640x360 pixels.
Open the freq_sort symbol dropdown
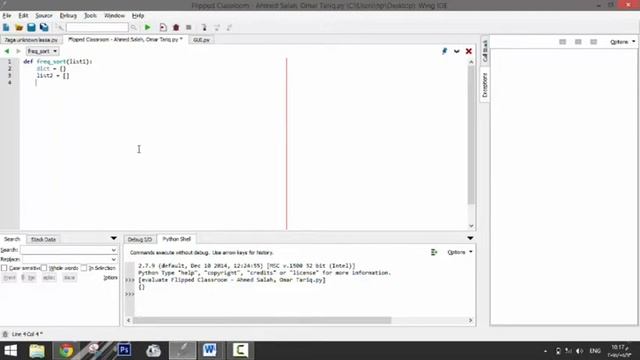coord(42,51)
